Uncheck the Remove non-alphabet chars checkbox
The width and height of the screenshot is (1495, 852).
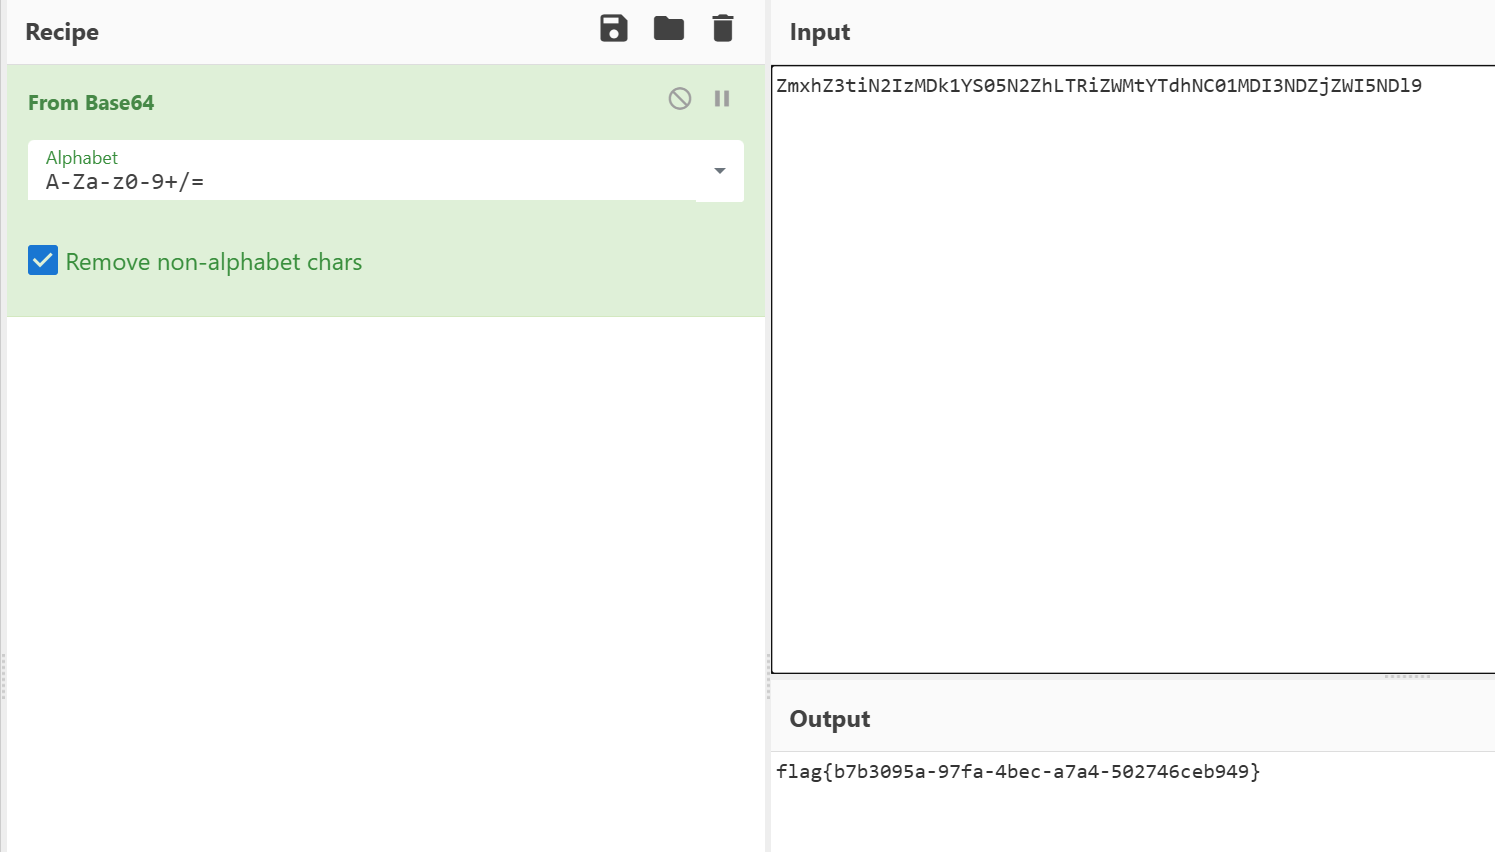click(x=43, y=261)
